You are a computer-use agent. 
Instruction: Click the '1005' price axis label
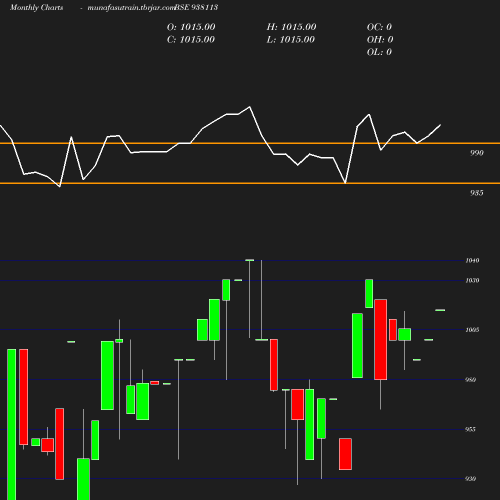[472, 330]
